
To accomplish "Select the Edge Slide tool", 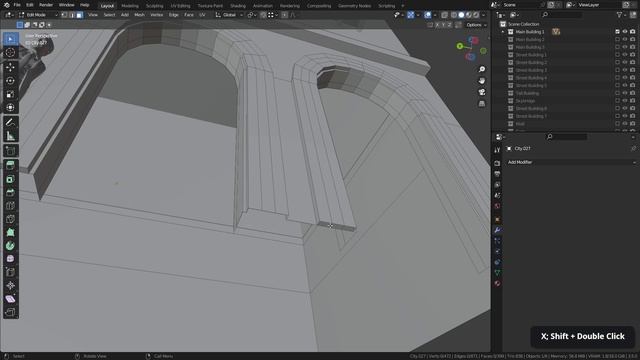I will (11, 272).
